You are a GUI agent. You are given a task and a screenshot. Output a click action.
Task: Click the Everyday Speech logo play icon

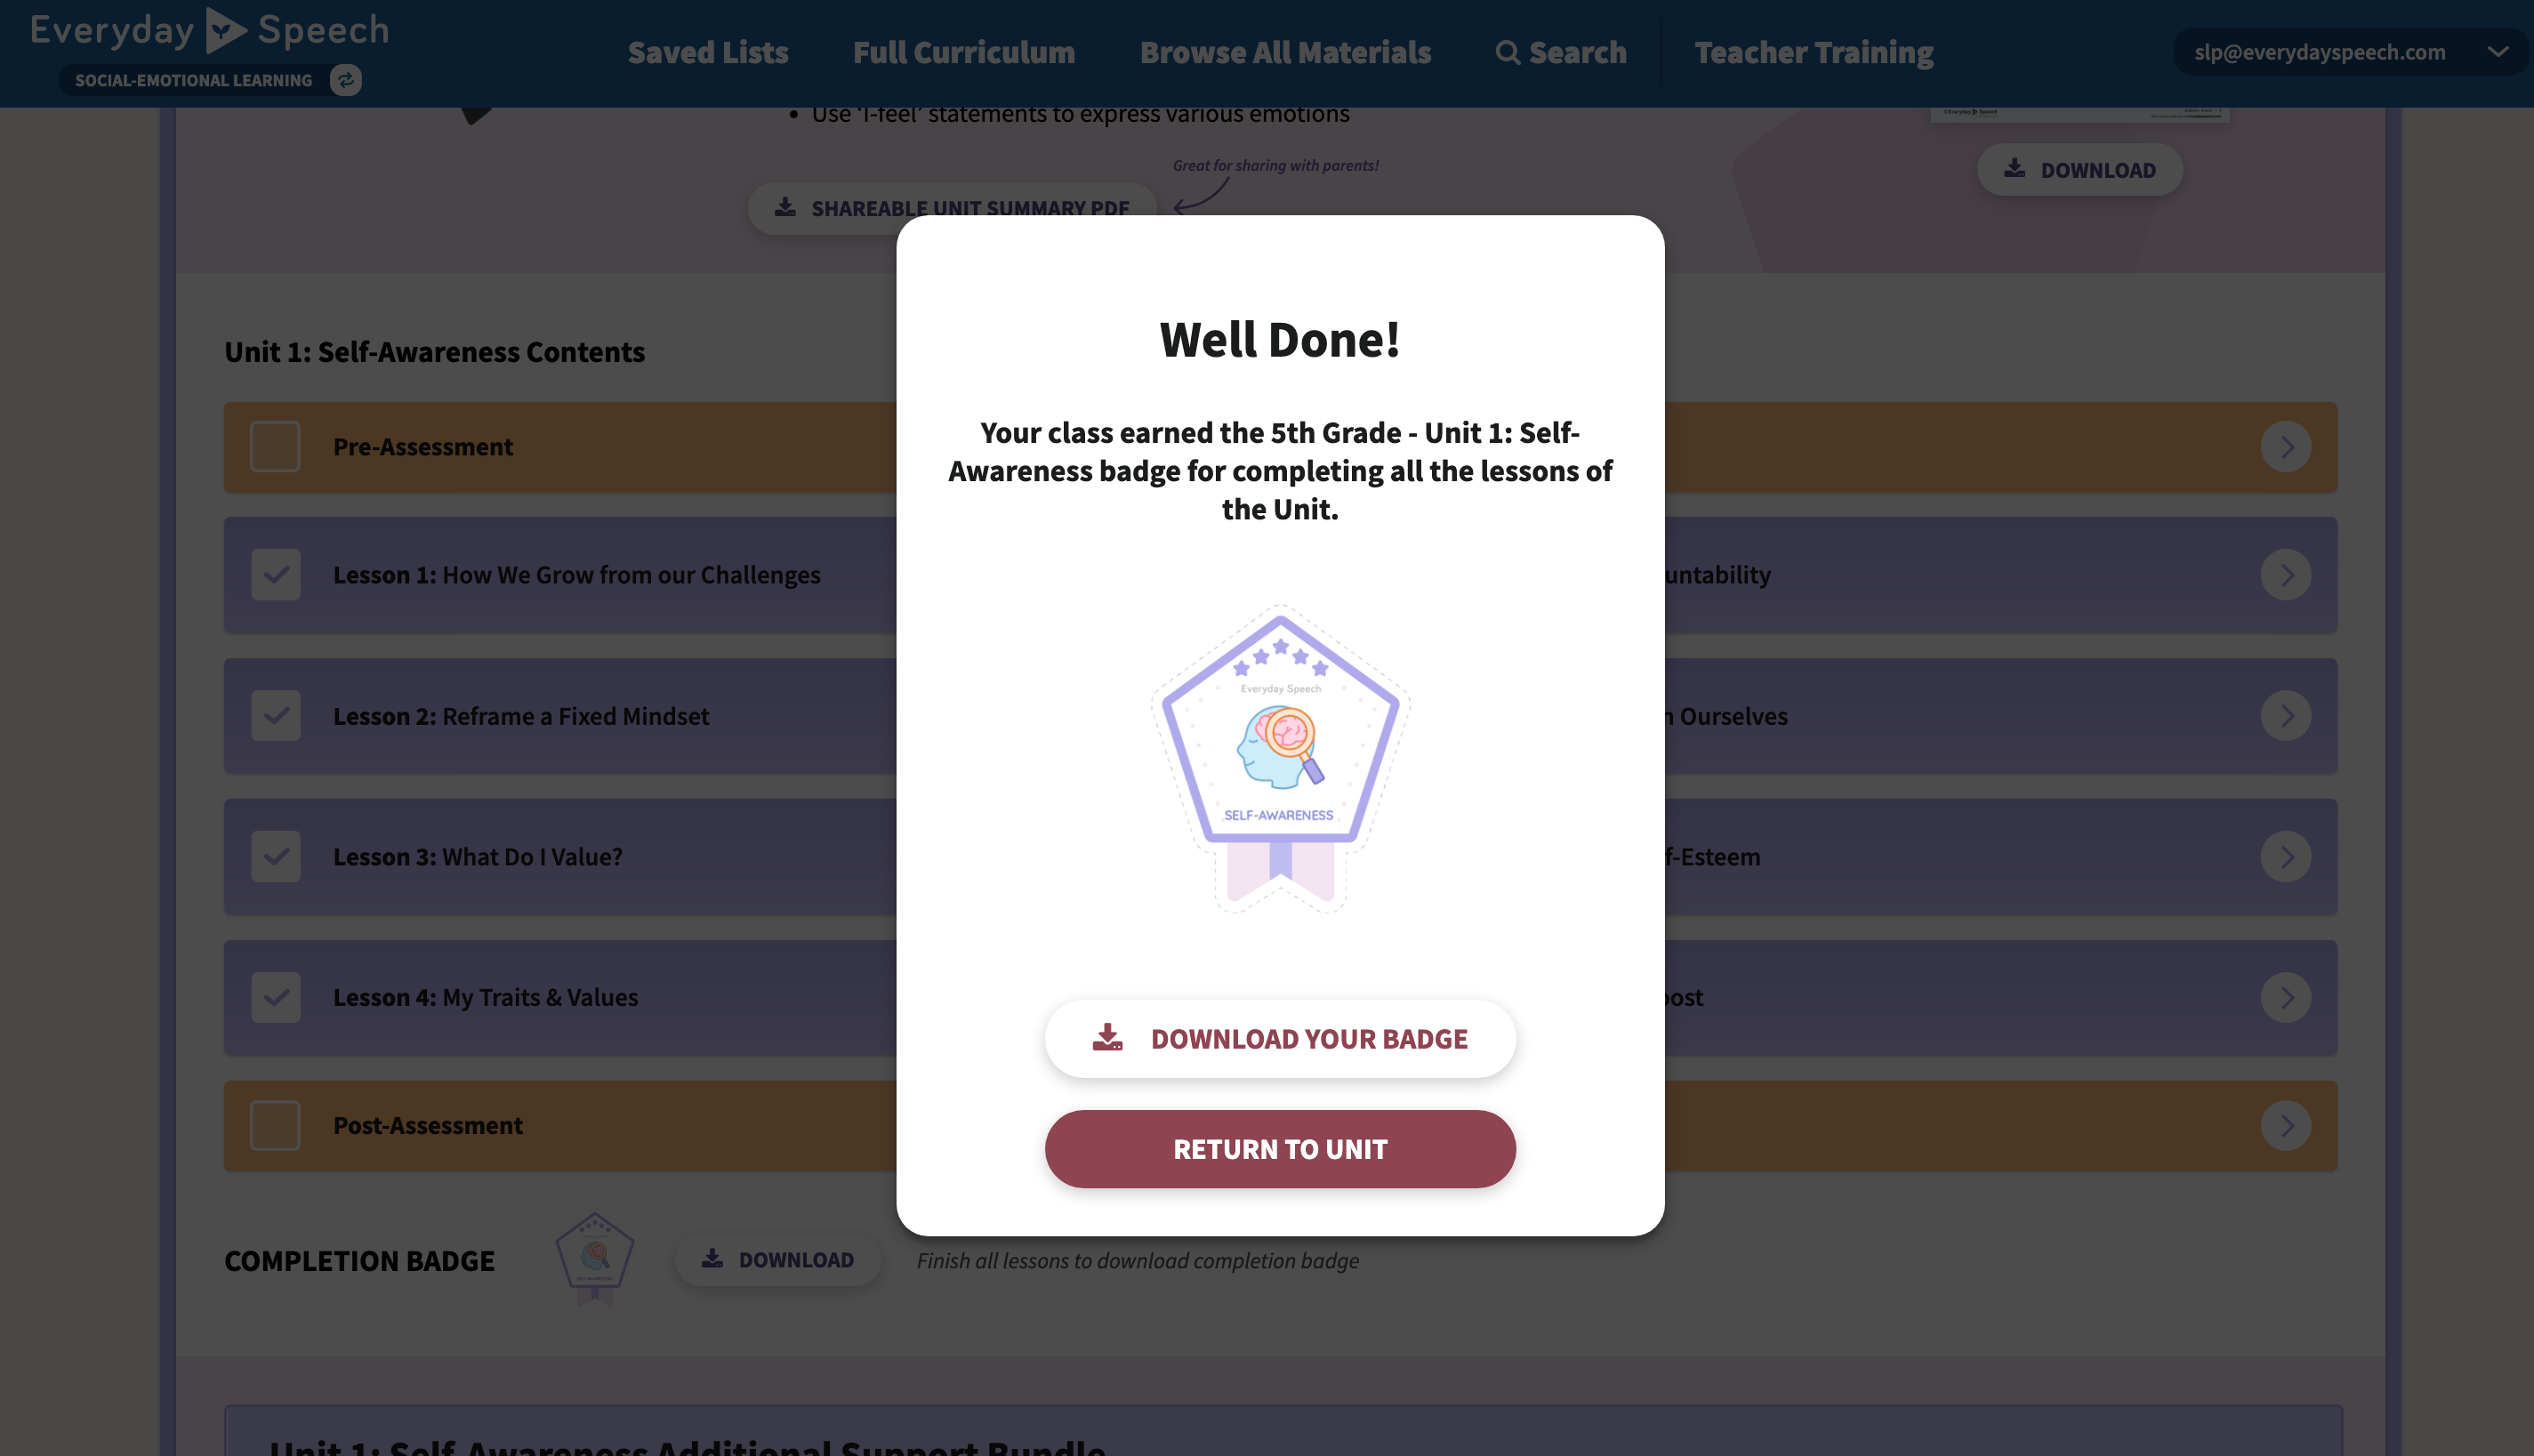[227, 30]
